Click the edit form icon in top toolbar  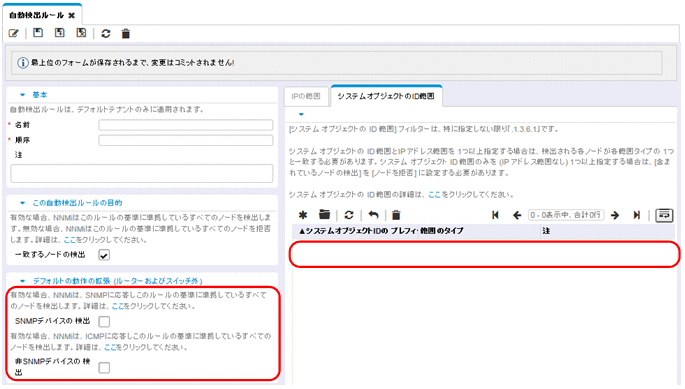click(x=14, y=33)
